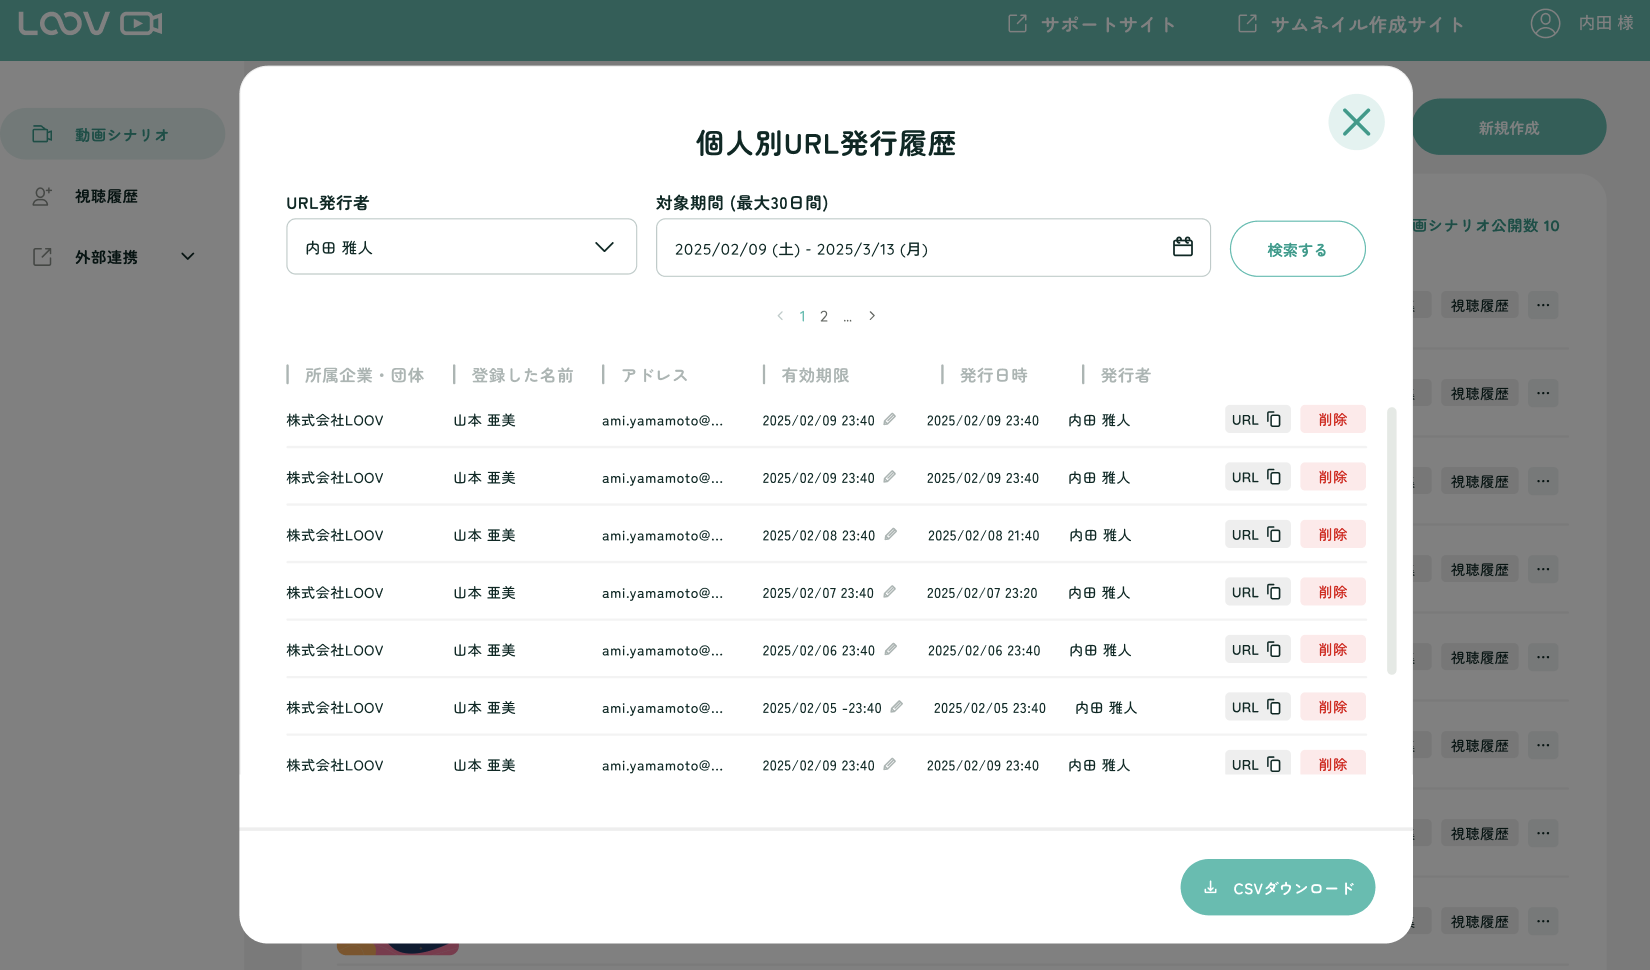Click edit pencil on 2025/02/06 expiration row
Image resolution: width=1650 pixels, height=970 pixels.
coord(890,650)
